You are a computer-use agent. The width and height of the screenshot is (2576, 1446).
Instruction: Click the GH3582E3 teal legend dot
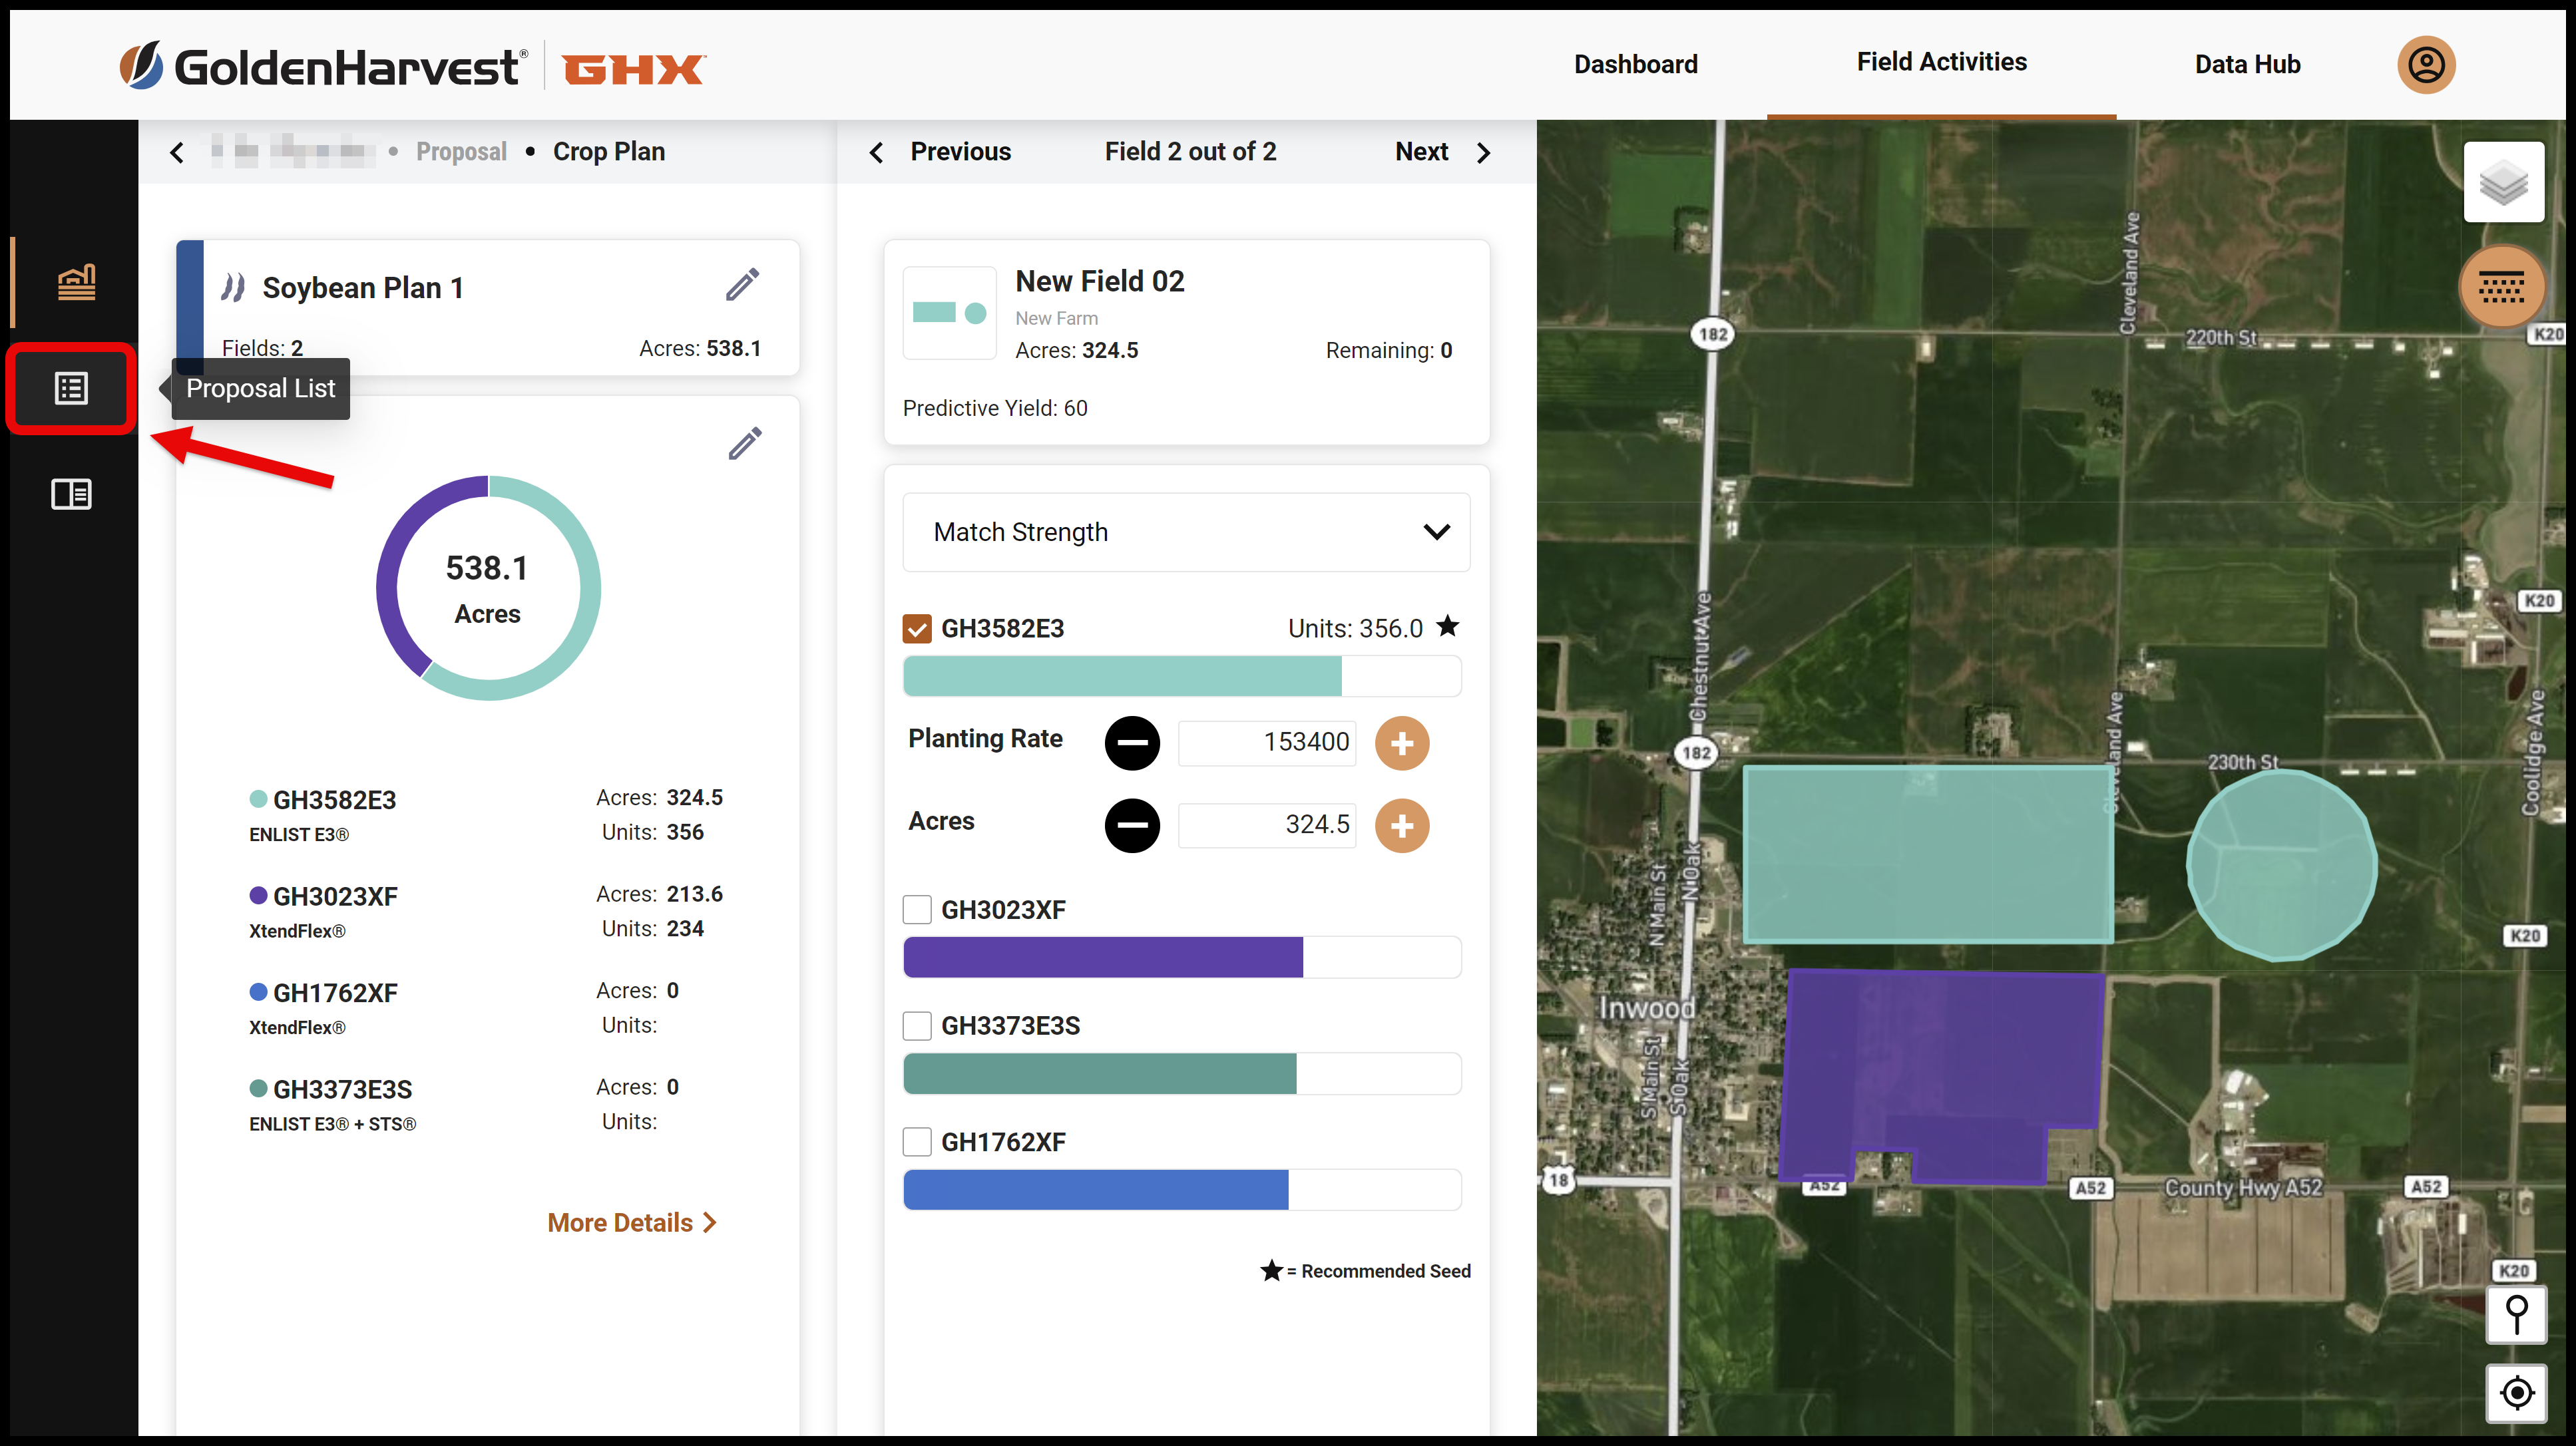pos(258,799)
